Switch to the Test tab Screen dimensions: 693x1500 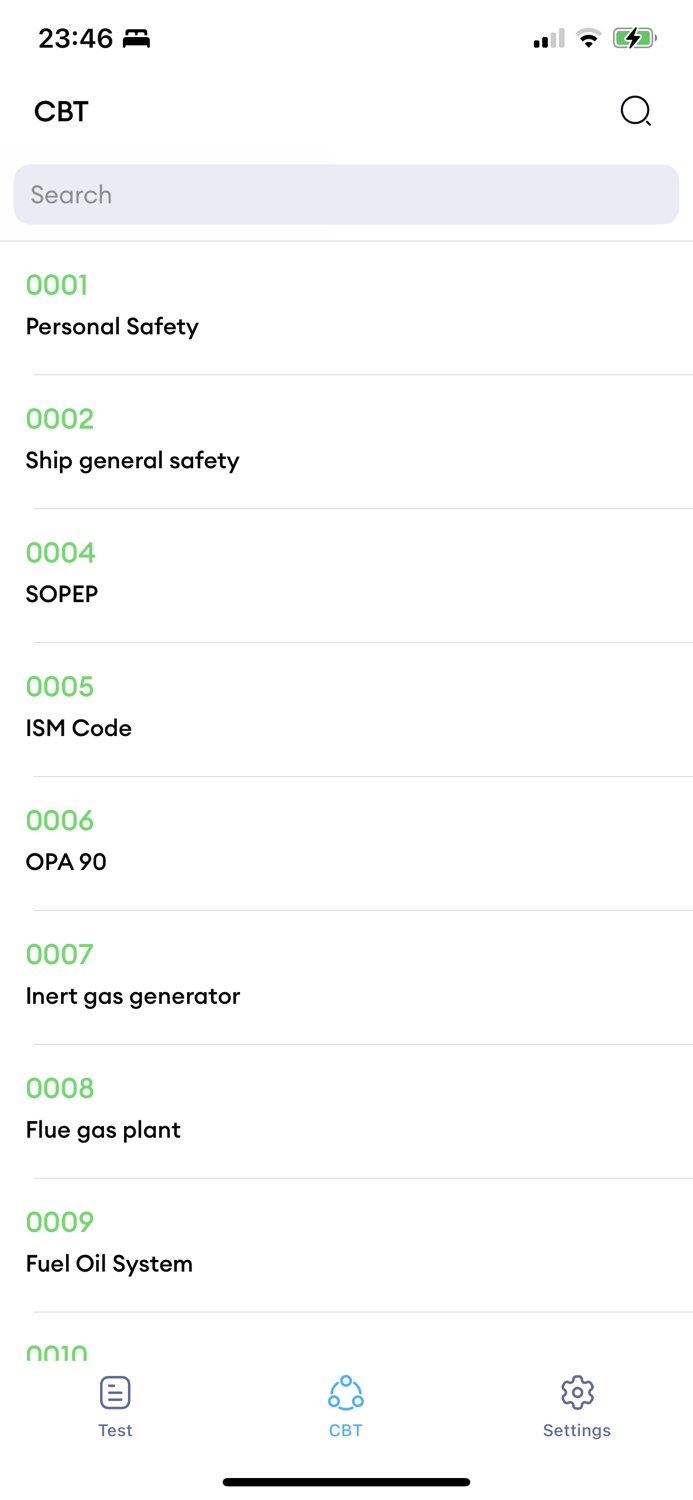click(x=115, y=1405)
